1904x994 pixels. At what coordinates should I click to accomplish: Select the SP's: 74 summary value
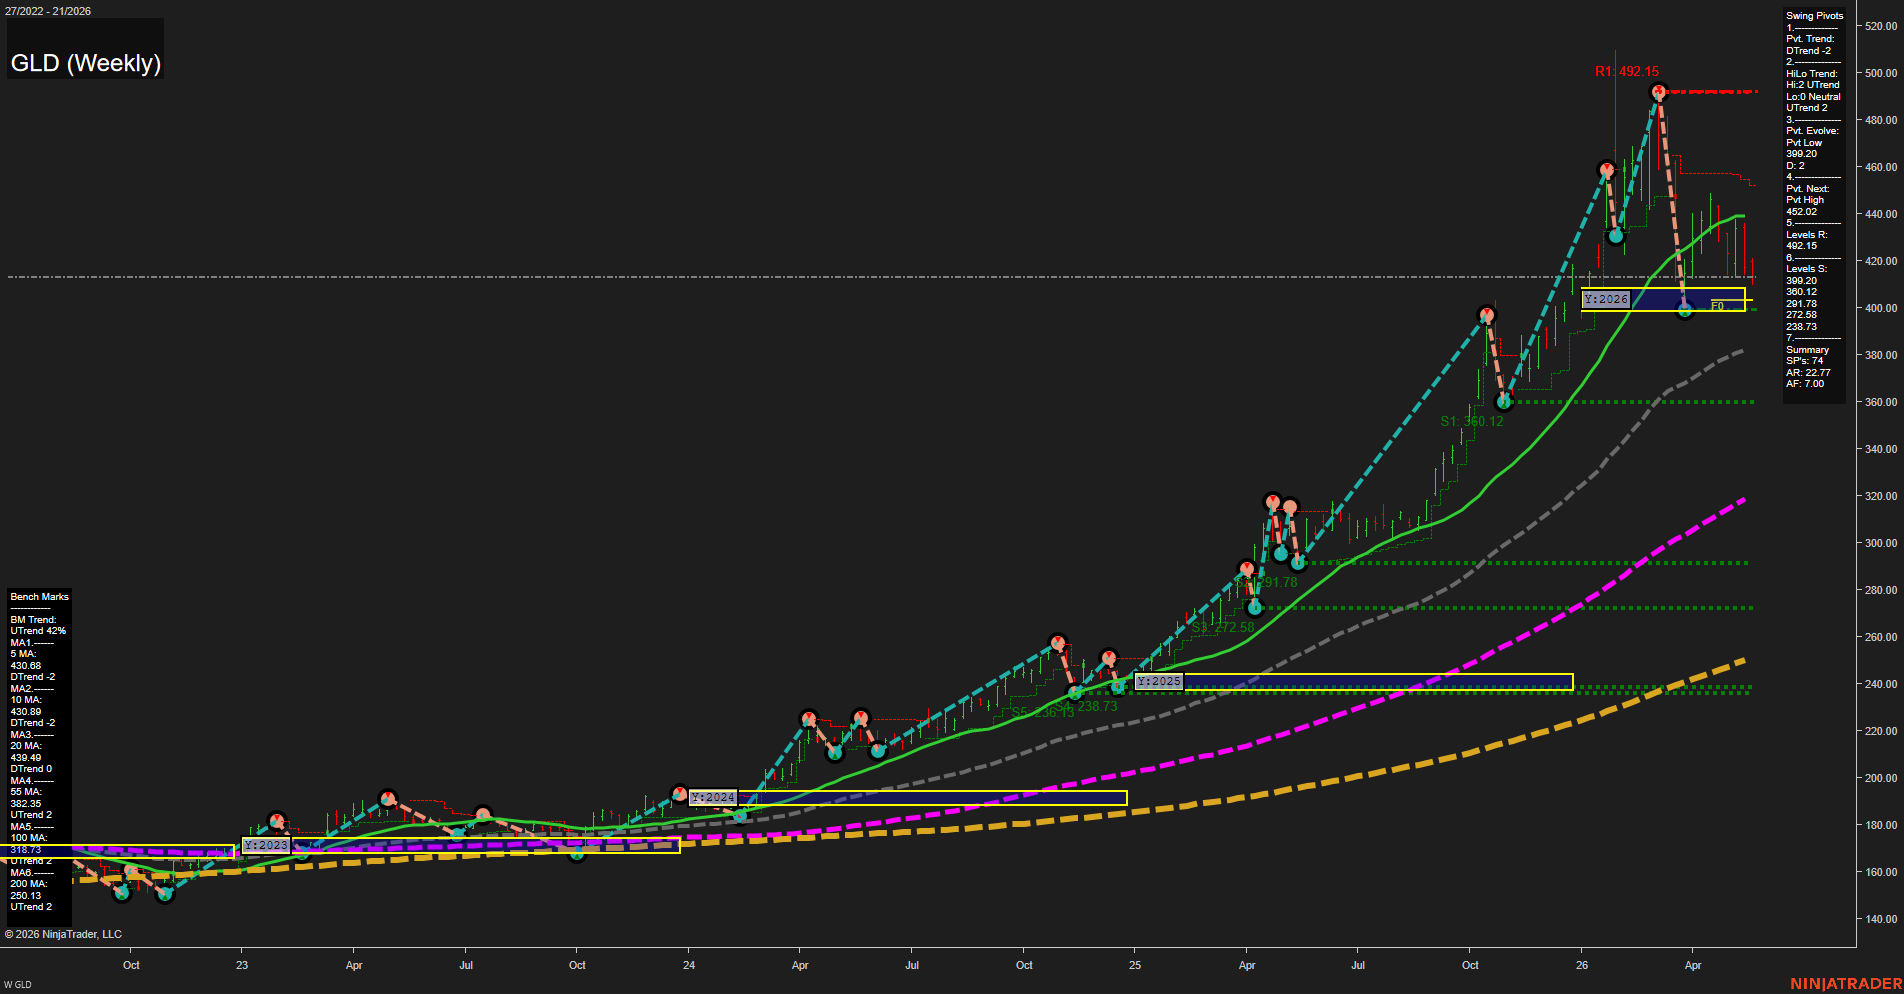1805,361
